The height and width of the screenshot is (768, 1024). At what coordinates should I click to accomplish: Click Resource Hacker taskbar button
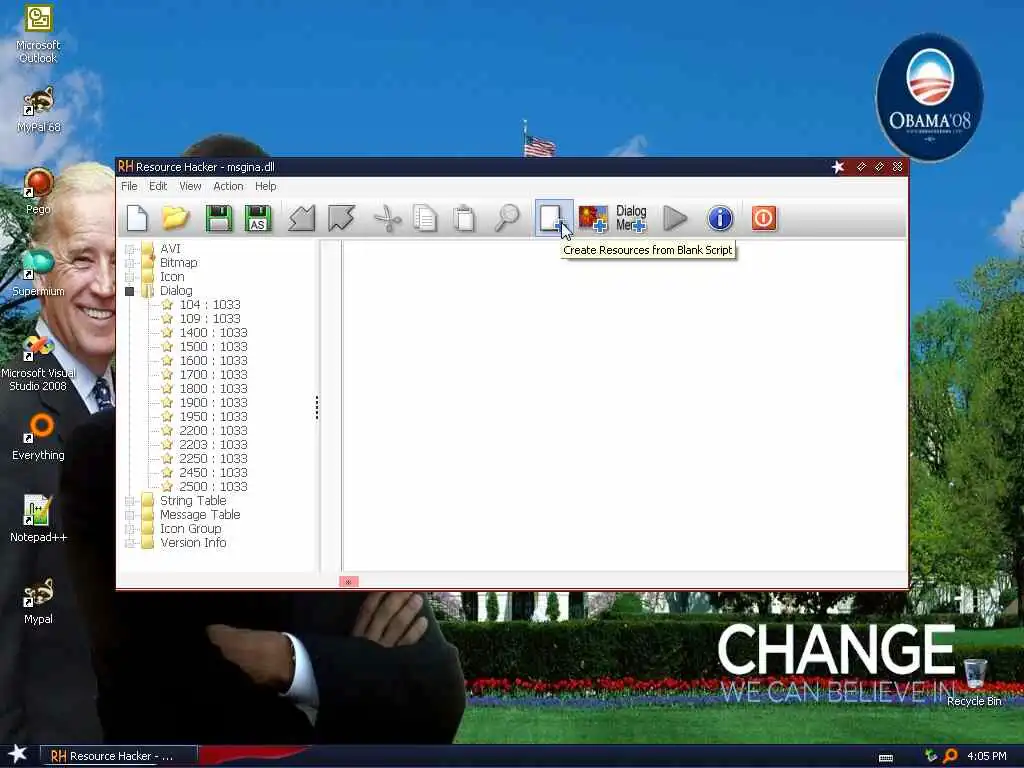(x=118, y=756)
